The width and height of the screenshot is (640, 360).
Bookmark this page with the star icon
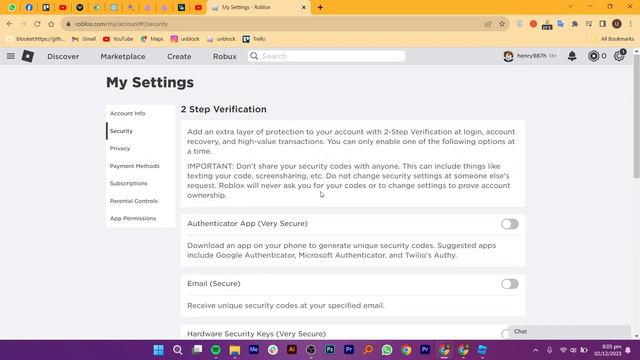(502, 24)
